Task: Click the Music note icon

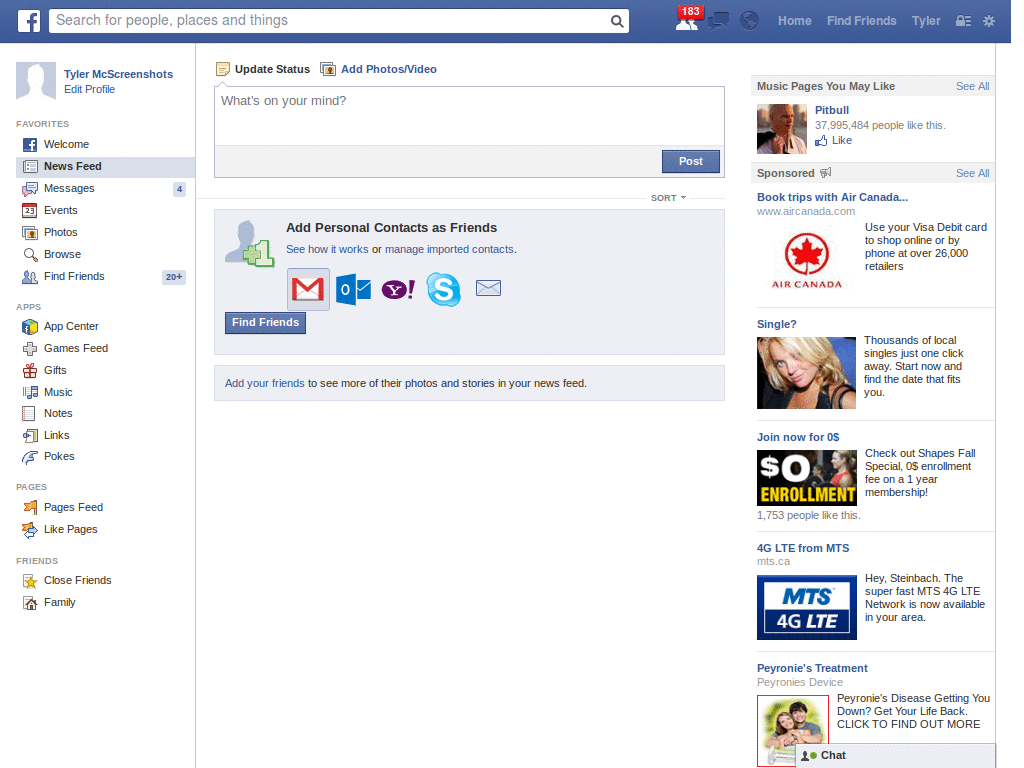Action: point(29,392)
